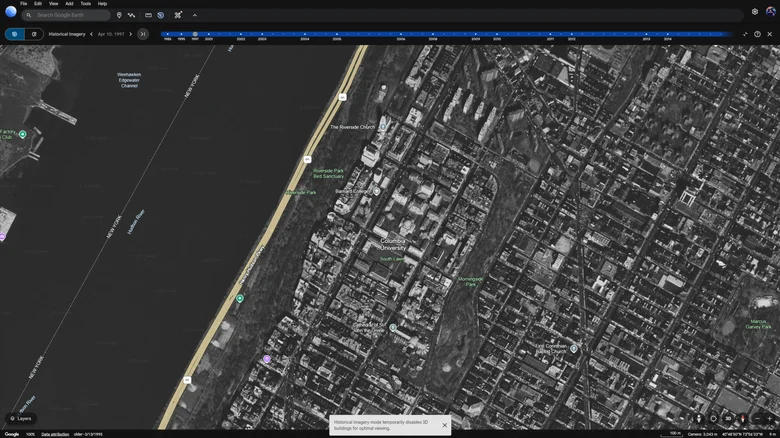Collapse the toolbar with the up chevron

pos(195,15)
